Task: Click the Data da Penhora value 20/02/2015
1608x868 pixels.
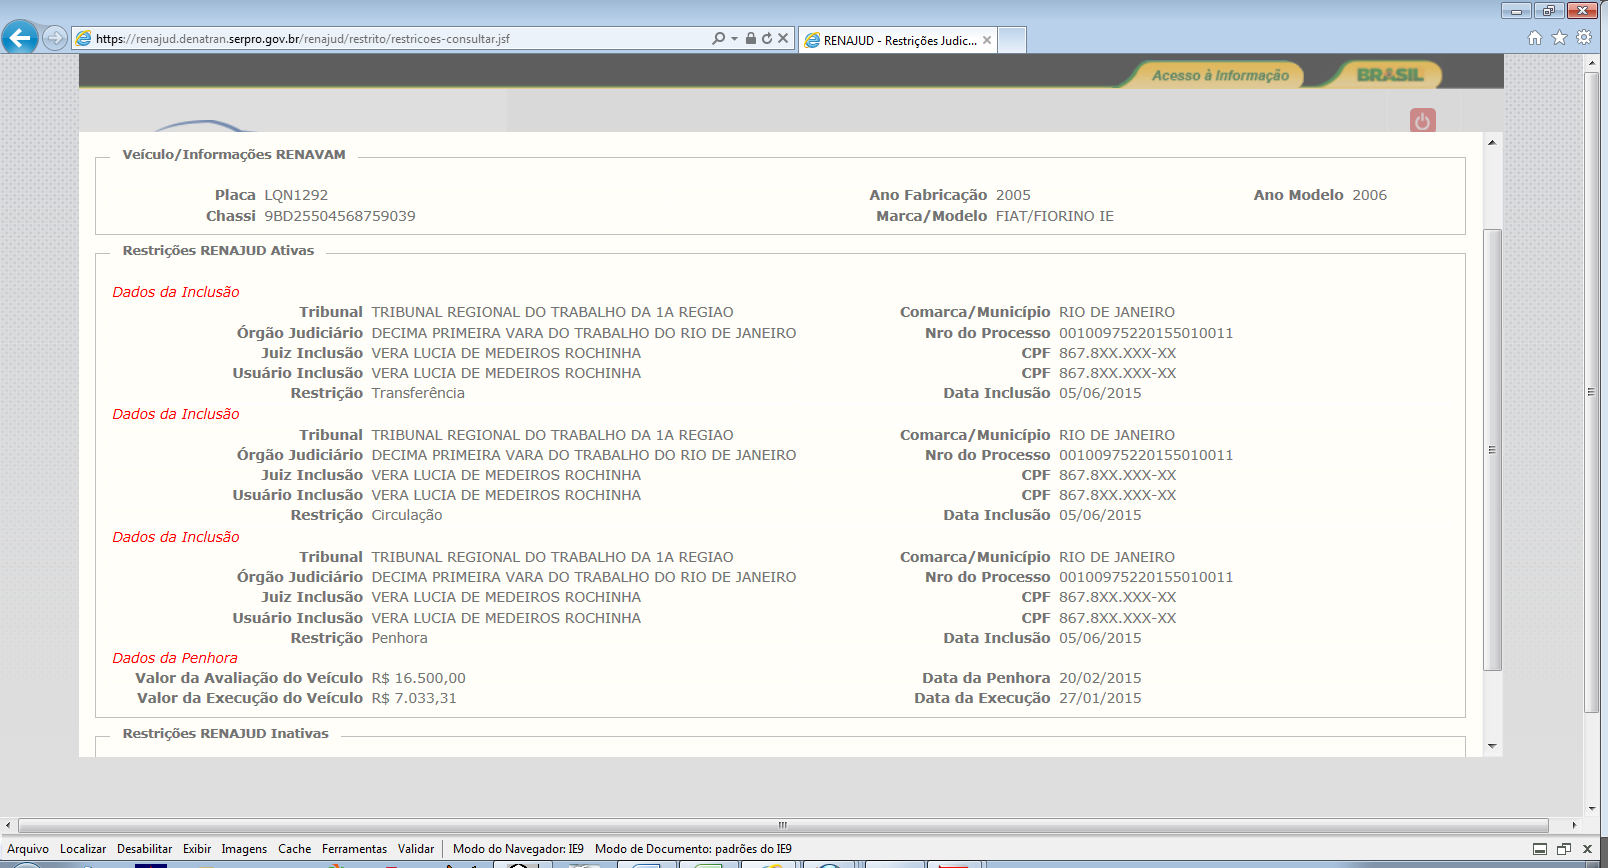Action: click(1100, 678)
